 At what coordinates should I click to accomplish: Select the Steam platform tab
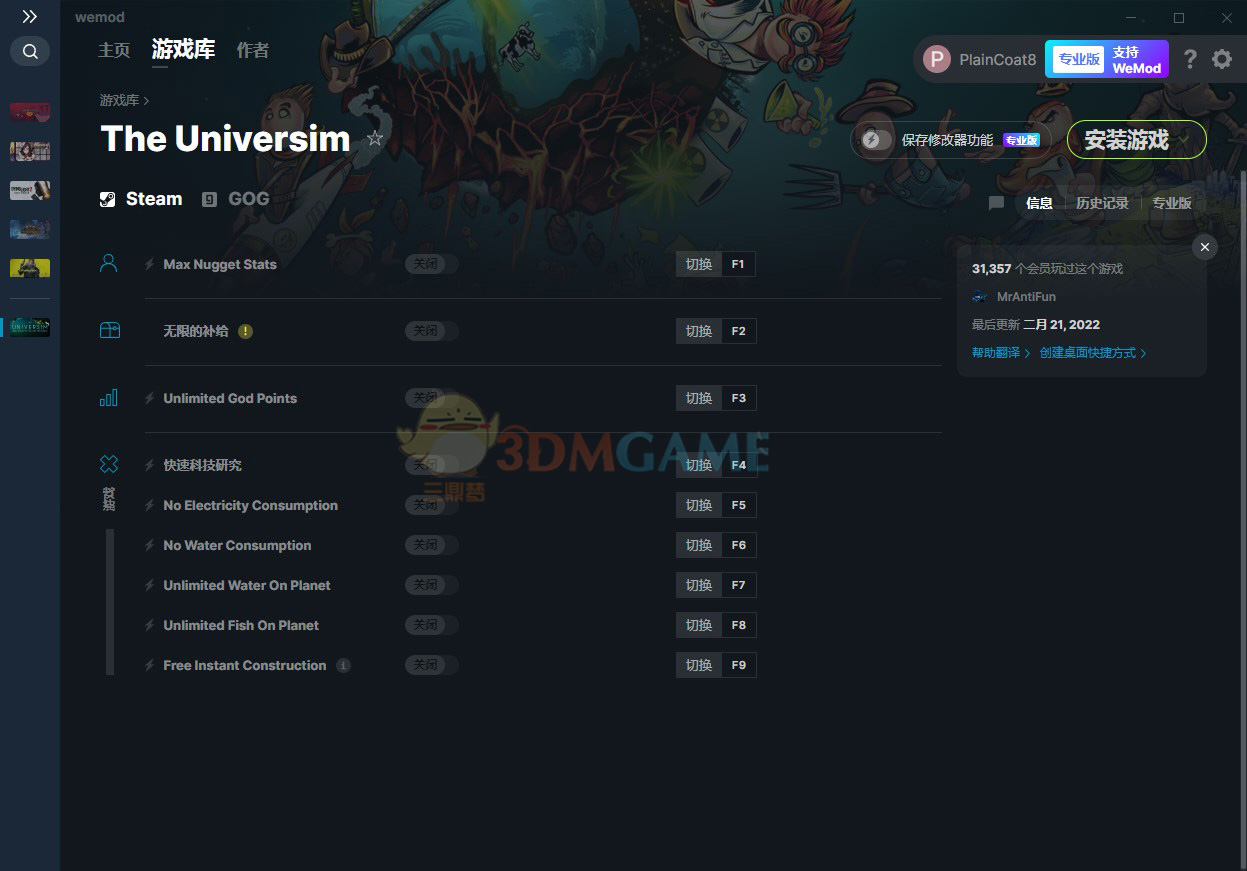tap(141, 199)
